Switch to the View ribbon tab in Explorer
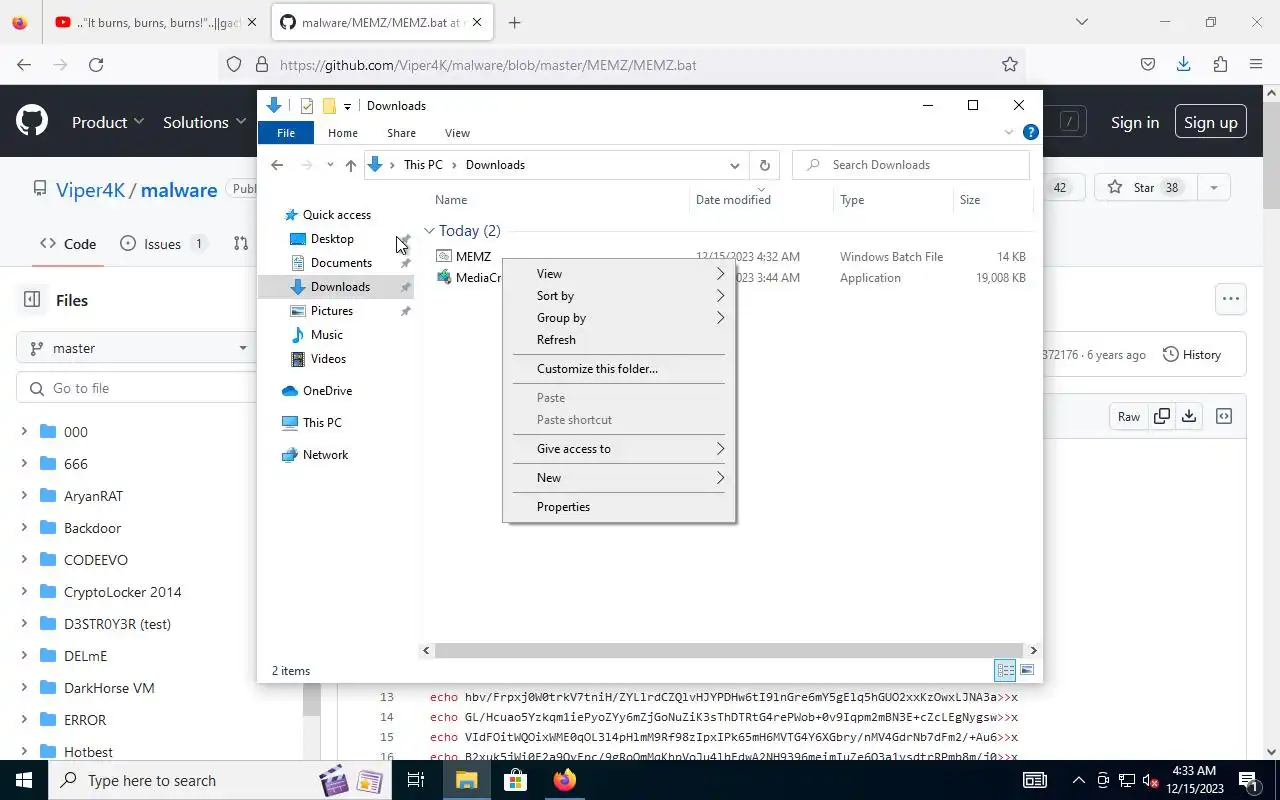The width and height of the screenshot is (1280, 800). pyautogui.click(x=457, y=133)
